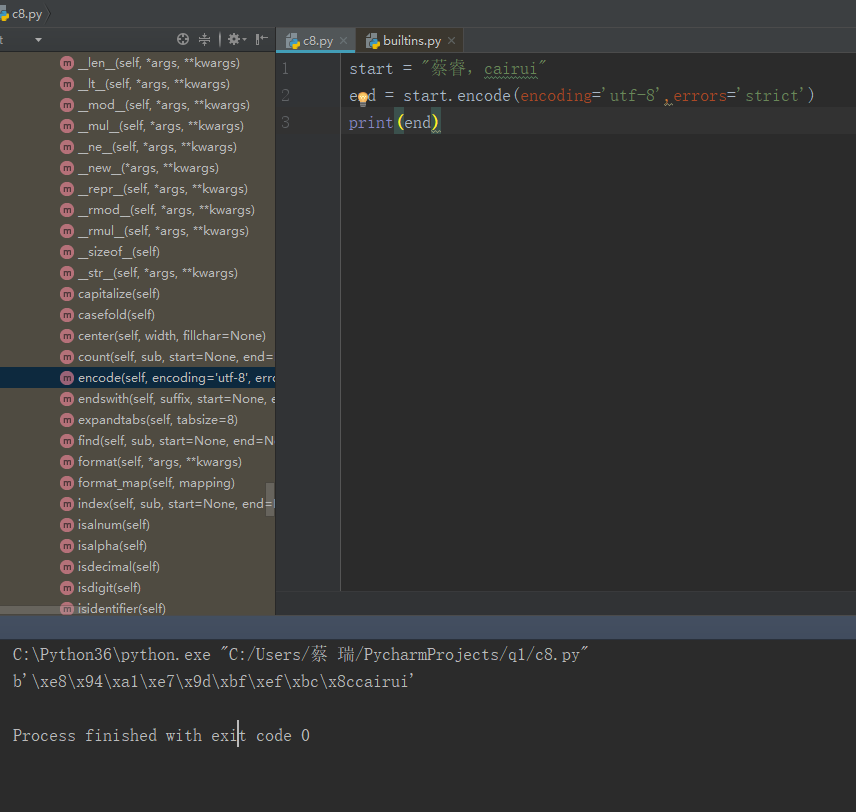
Task: Open the project panel settings gear
Action: click(x=236, y=39)
